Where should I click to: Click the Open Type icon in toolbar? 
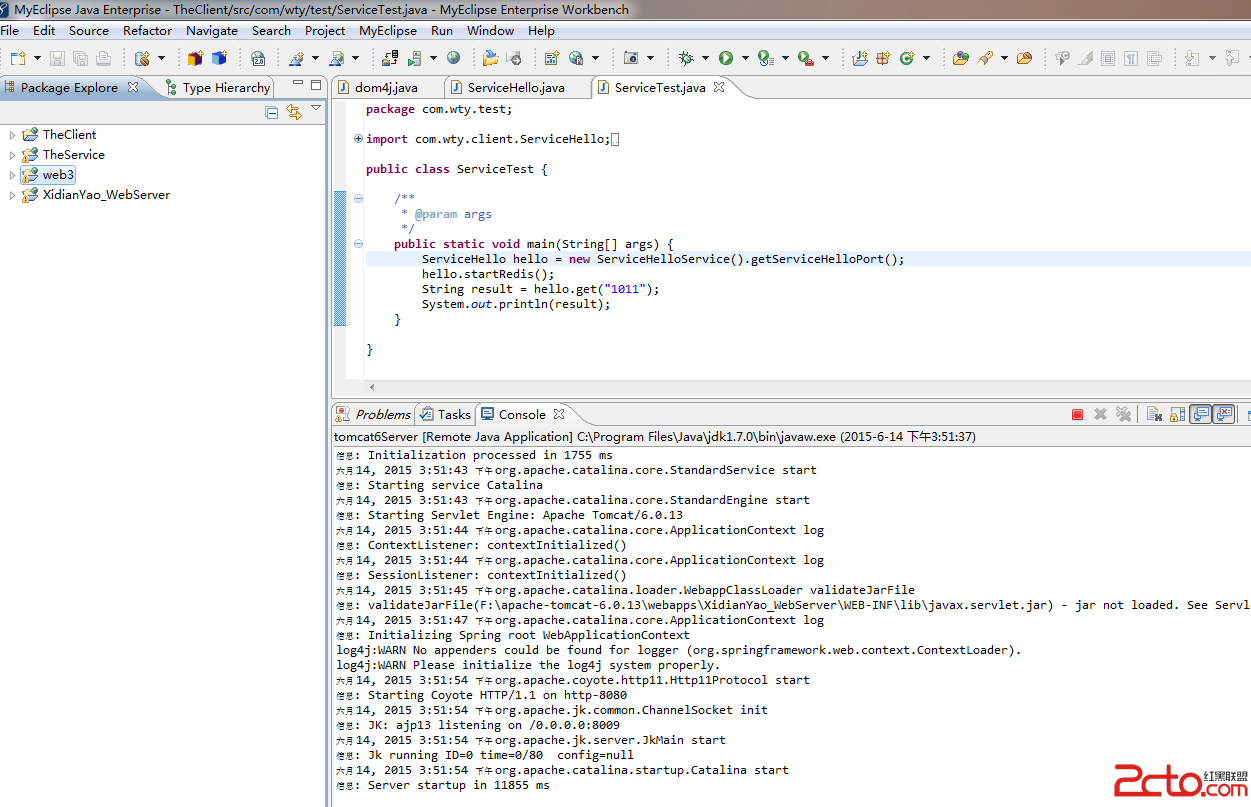[960, 58]
